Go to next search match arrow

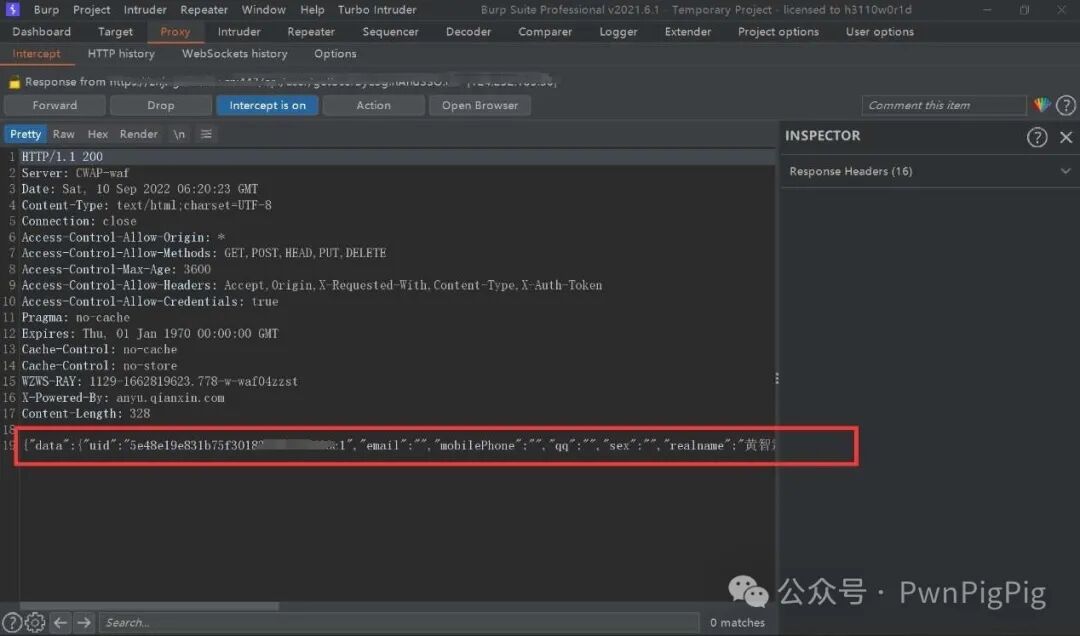coord(84,622)
